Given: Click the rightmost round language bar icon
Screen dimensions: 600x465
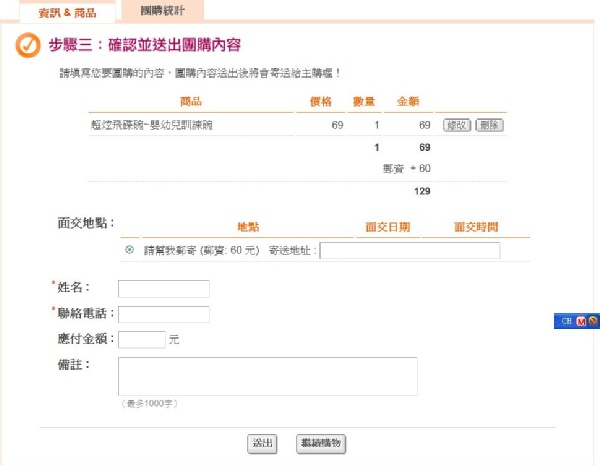Looking at the screenshot, I should click(x=592, y=321).
